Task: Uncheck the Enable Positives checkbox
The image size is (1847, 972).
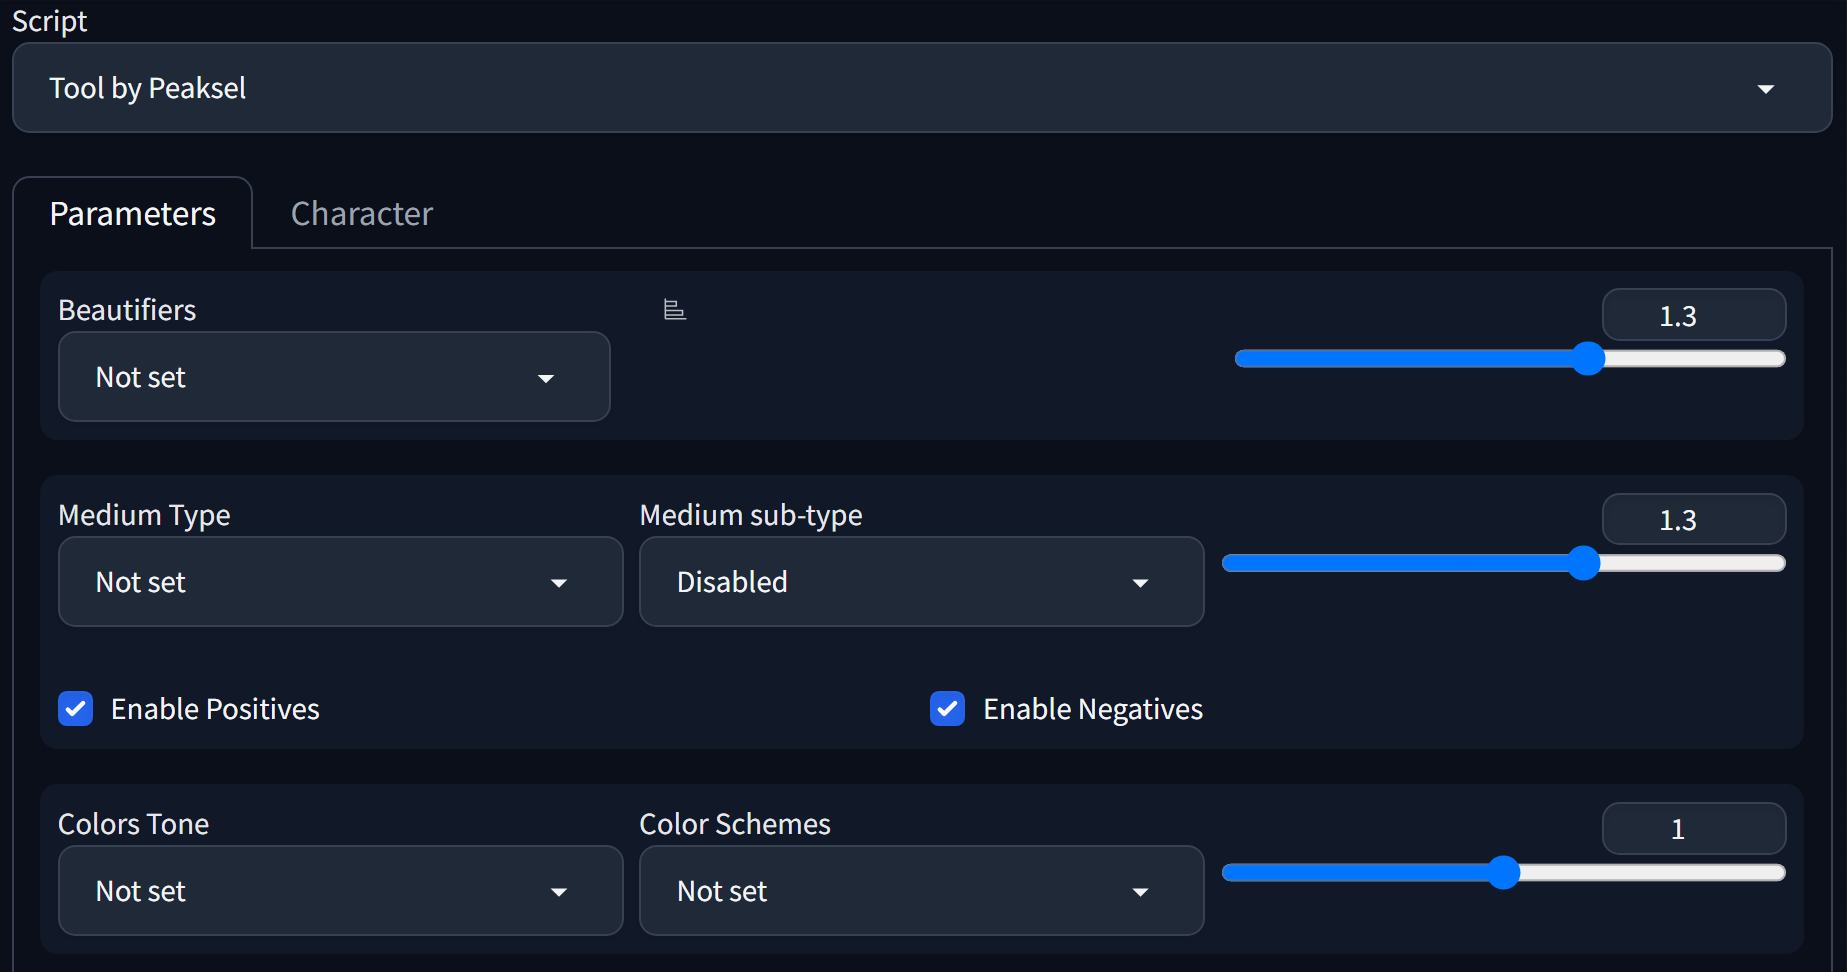Action: [75, 708]
